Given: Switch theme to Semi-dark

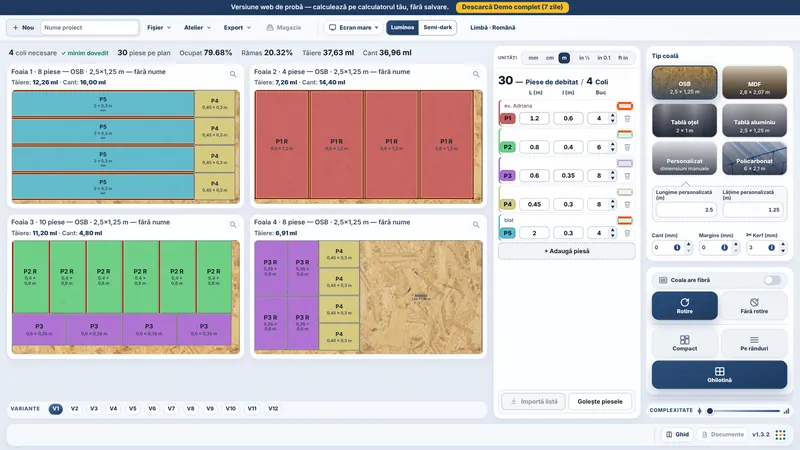Looking at the screenshot, I should click(437, 28).
